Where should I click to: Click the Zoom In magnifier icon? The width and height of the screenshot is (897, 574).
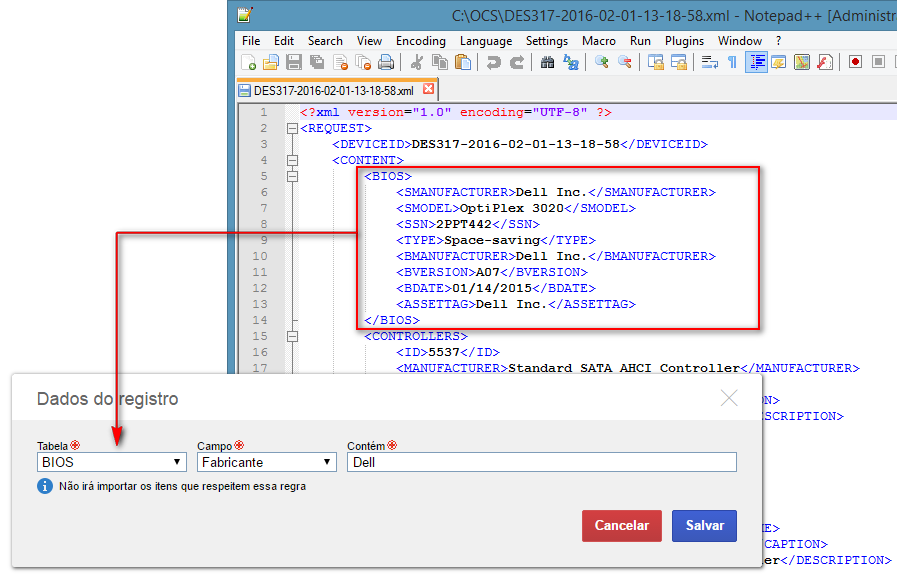pos(601,62)
